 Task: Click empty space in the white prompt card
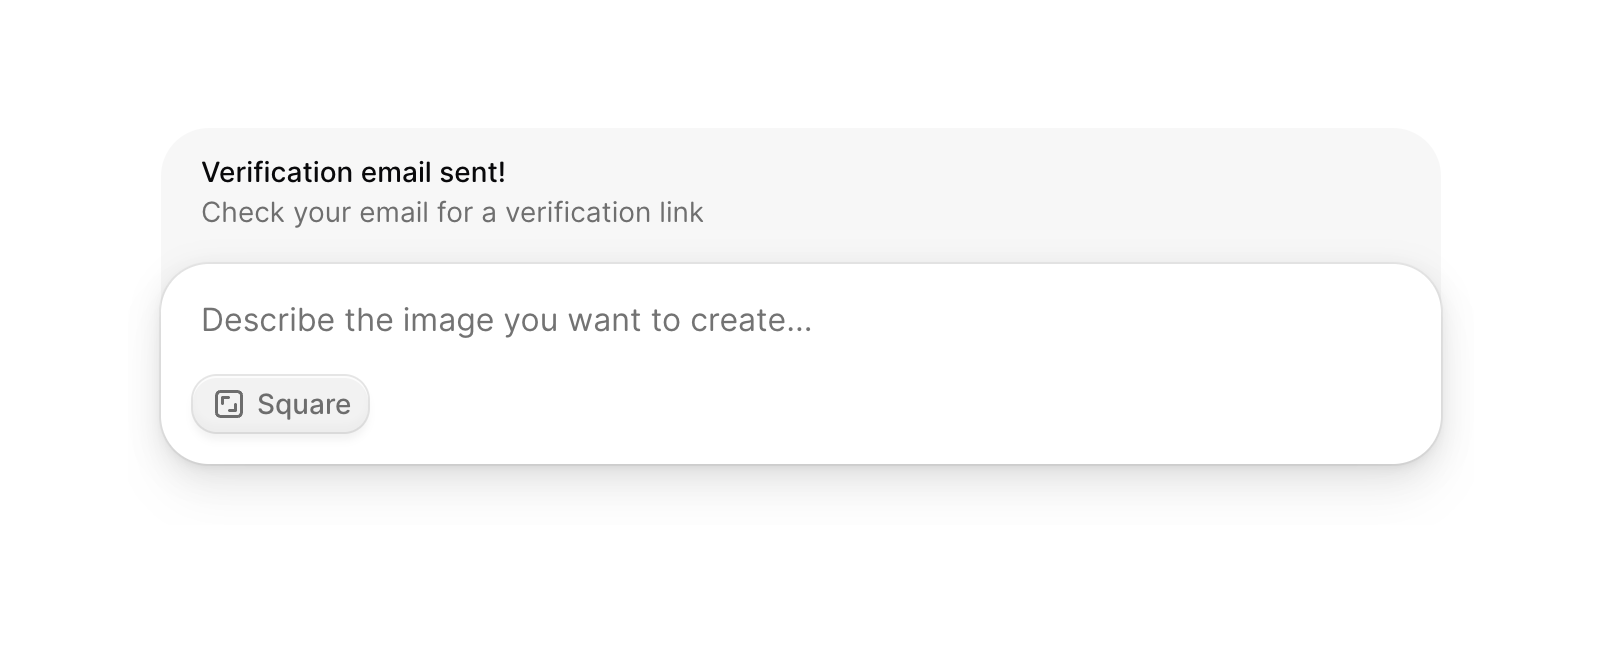pyautogui.click(x=900, y=410)
